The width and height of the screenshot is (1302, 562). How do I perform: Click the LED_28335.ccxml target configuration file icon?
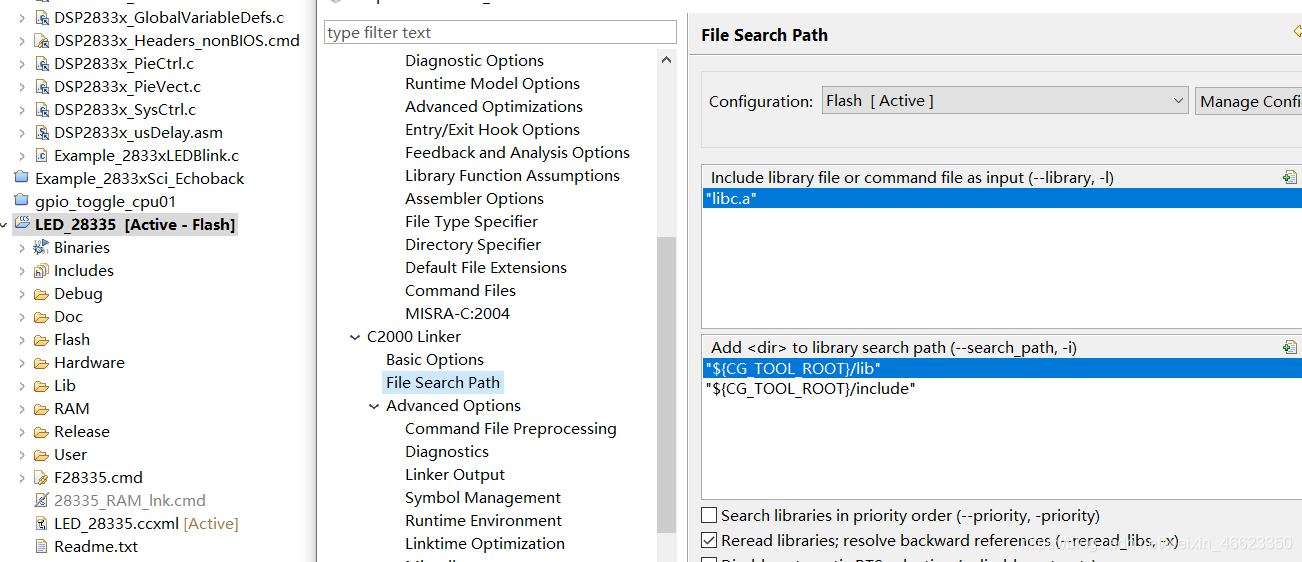[x=41, y=523]
